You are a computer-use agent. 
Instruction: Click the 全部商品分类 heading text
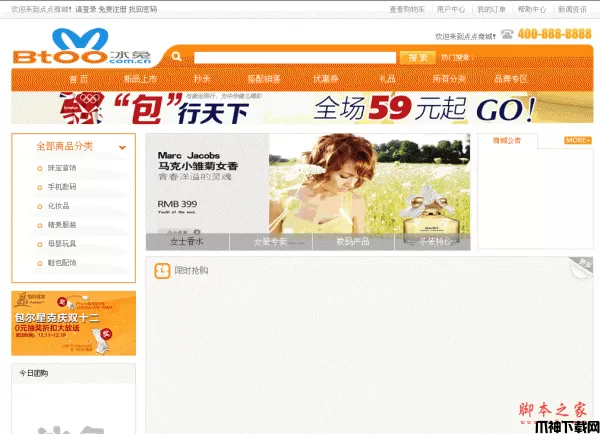[65, 146]
